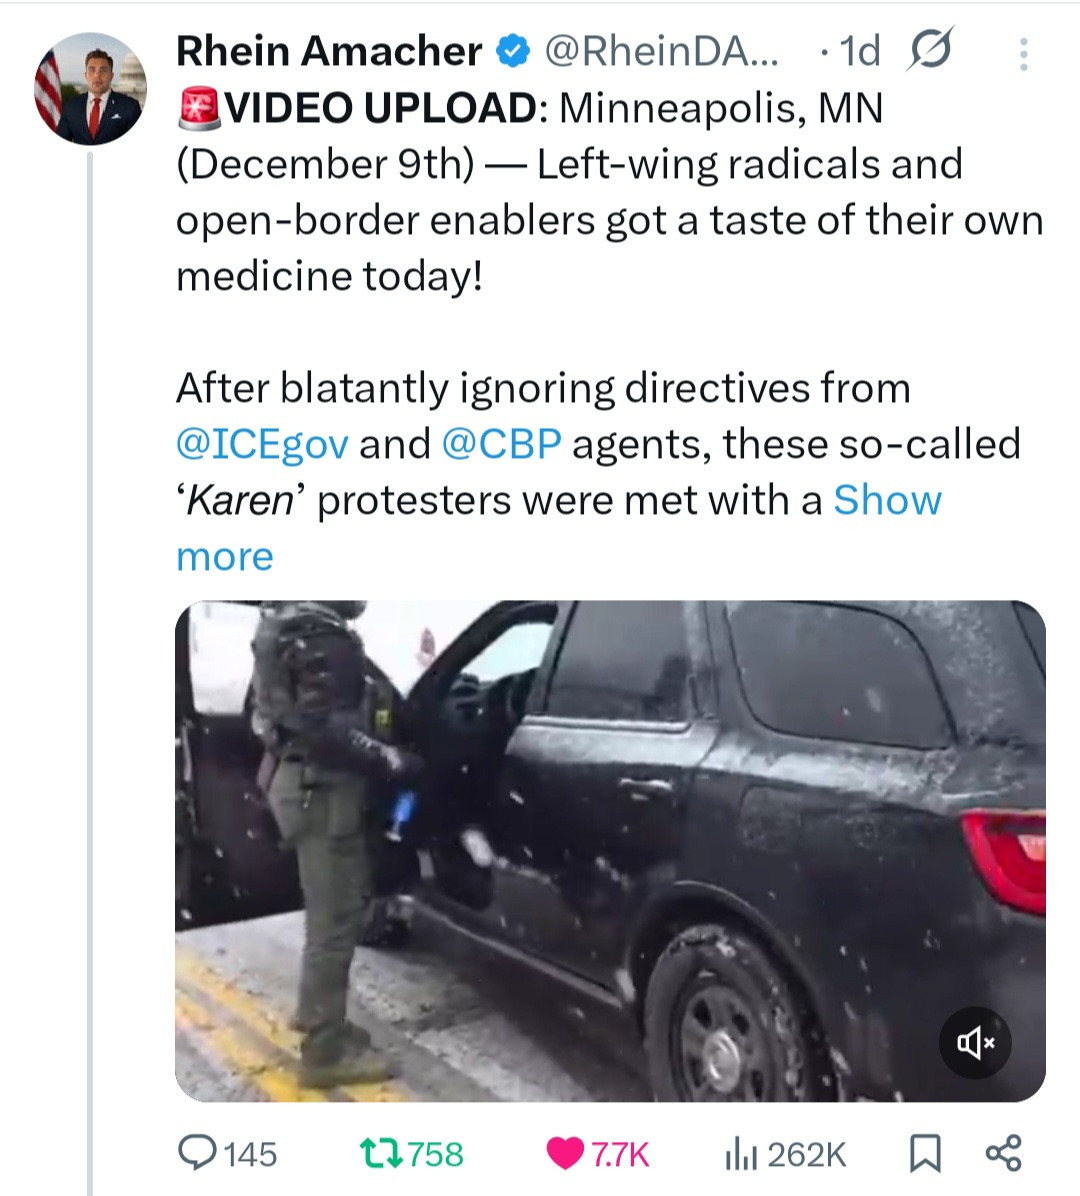Screen dimensions: 1080x1196
Task: View post analytics bar chart icon
Action: [x=737, y=1154]
